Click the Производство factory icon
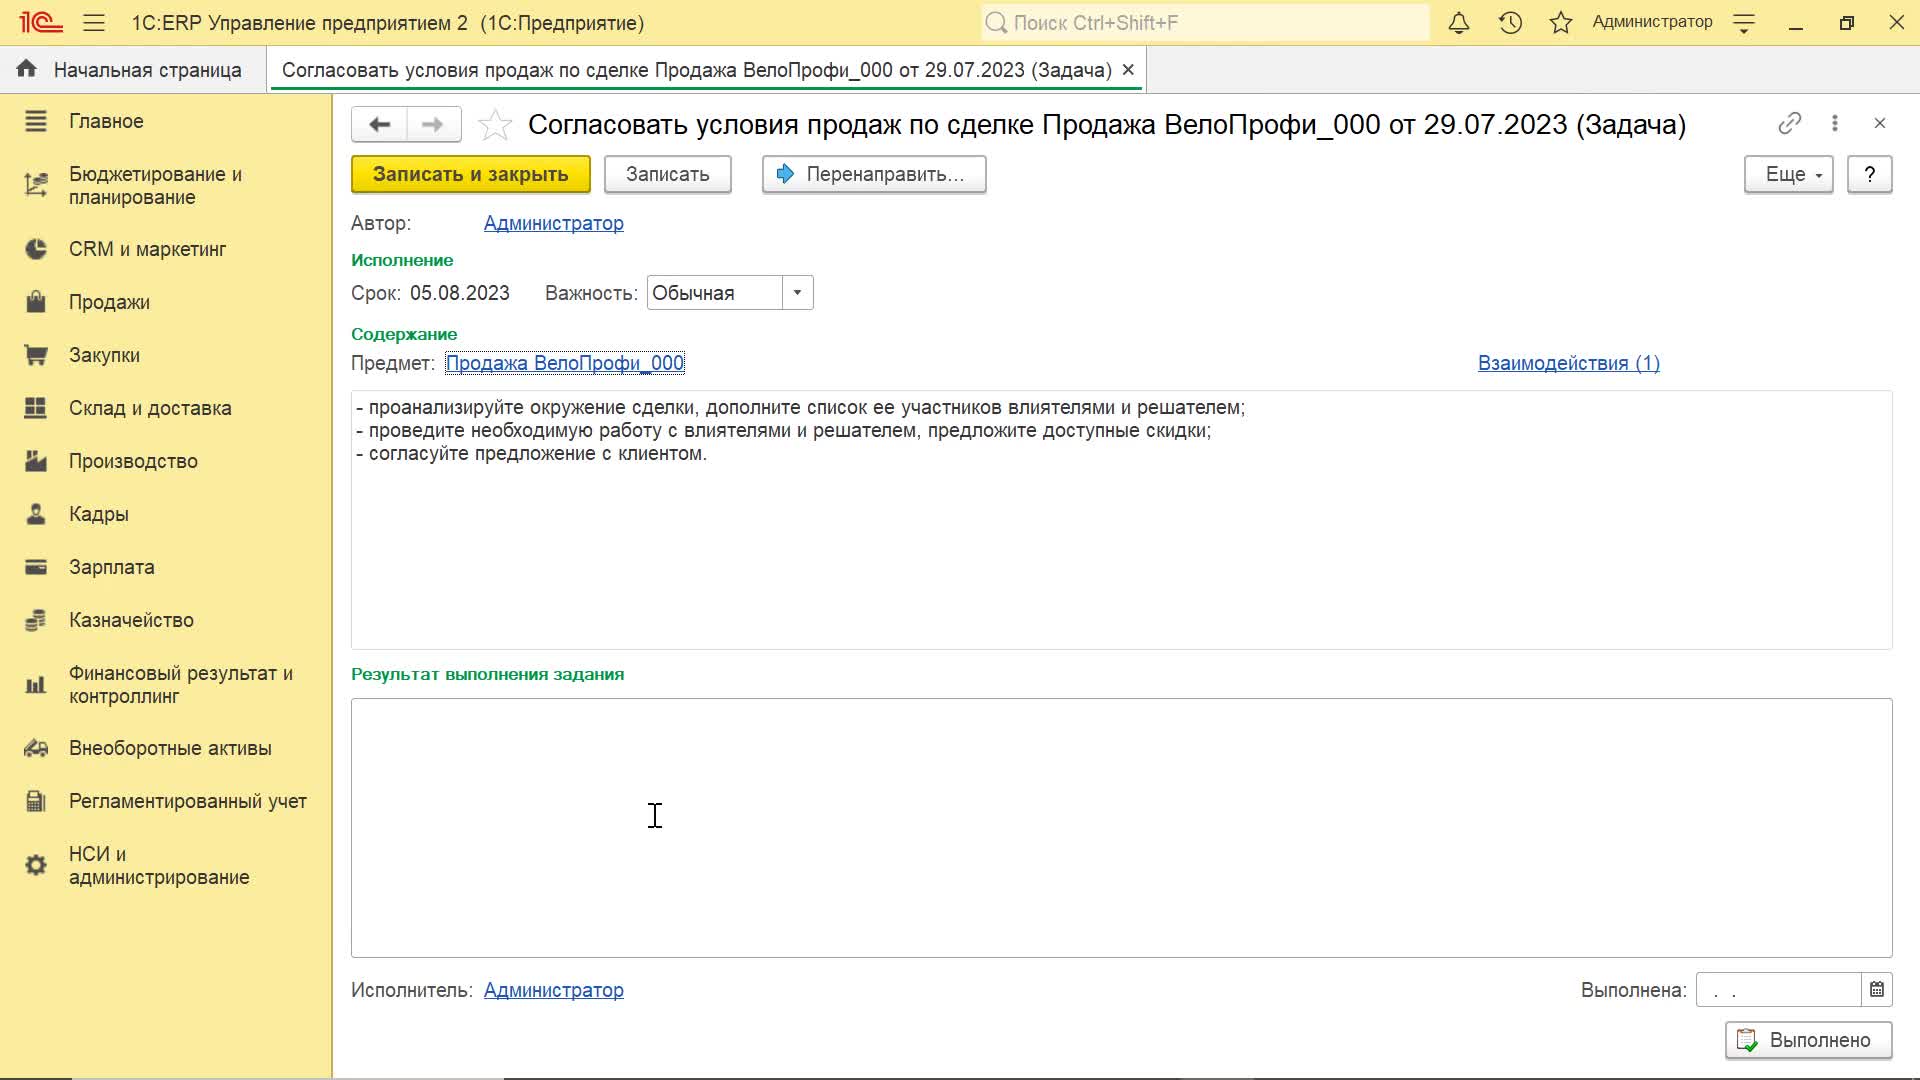 pyautogui.click(x=36, y=461)
